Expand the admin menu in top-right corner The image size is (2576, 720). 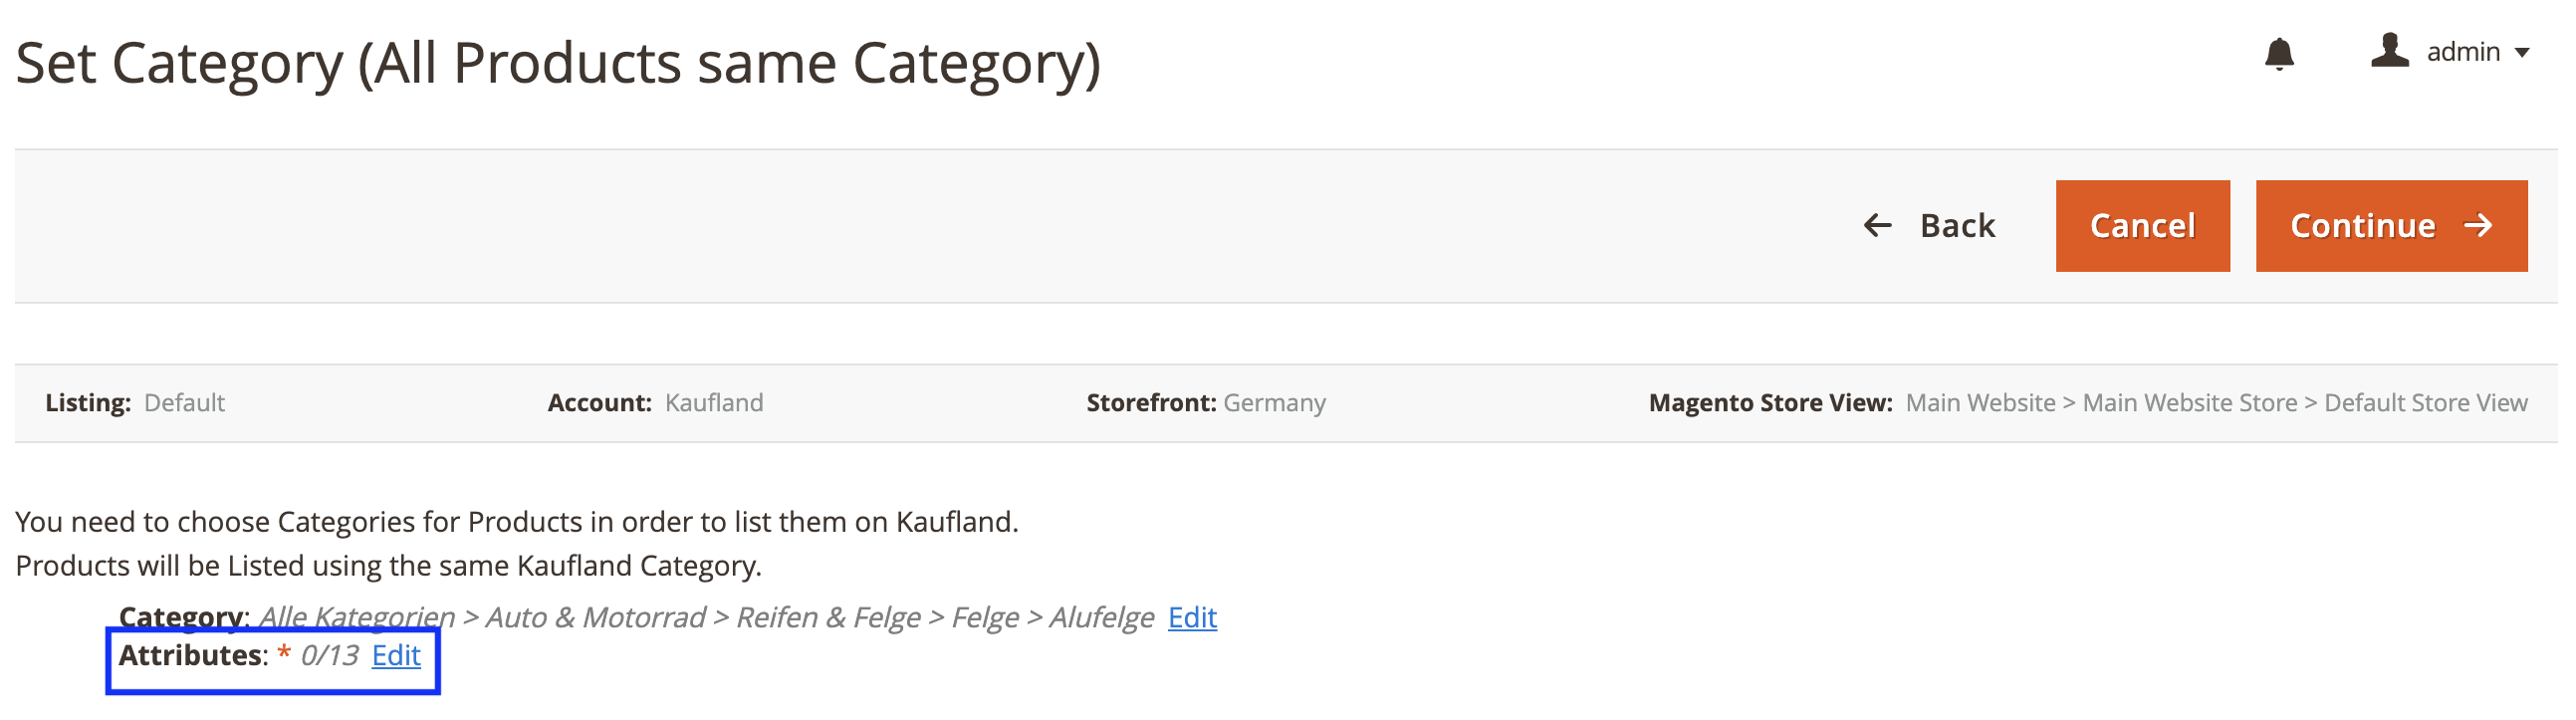[2465, 52]
